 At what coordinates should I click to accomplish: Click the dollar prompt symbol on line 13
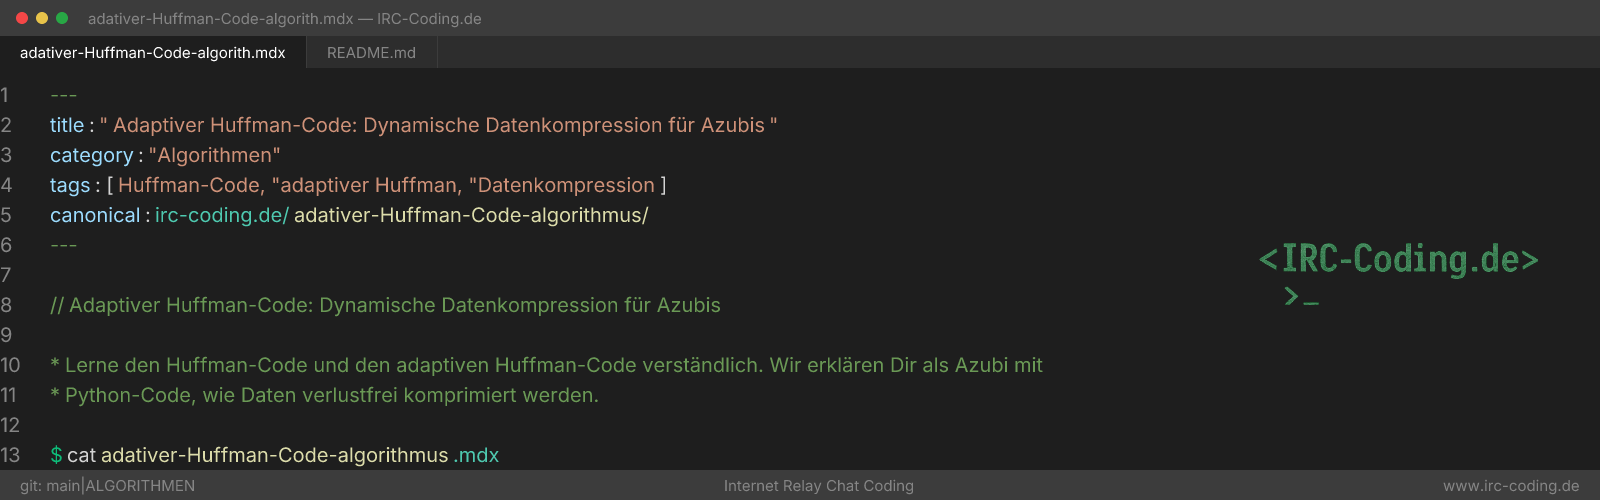click(x=56, y=455)
